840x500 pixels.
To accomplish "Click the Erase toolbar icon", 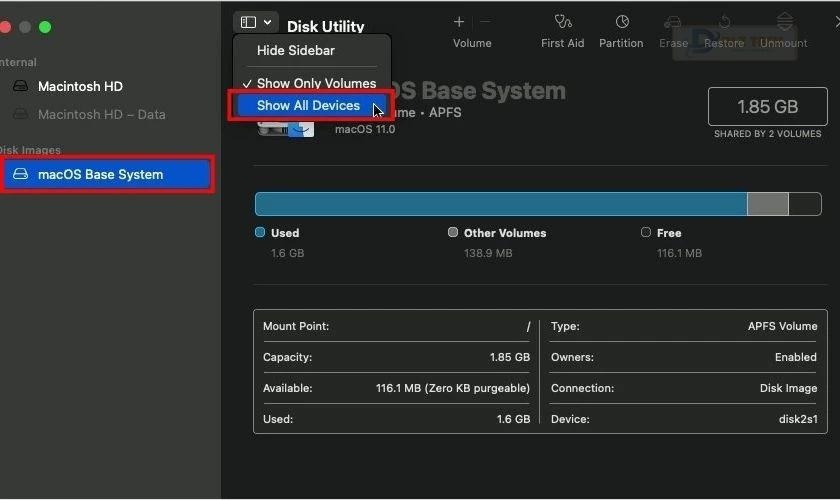I will tap(673, 22).
